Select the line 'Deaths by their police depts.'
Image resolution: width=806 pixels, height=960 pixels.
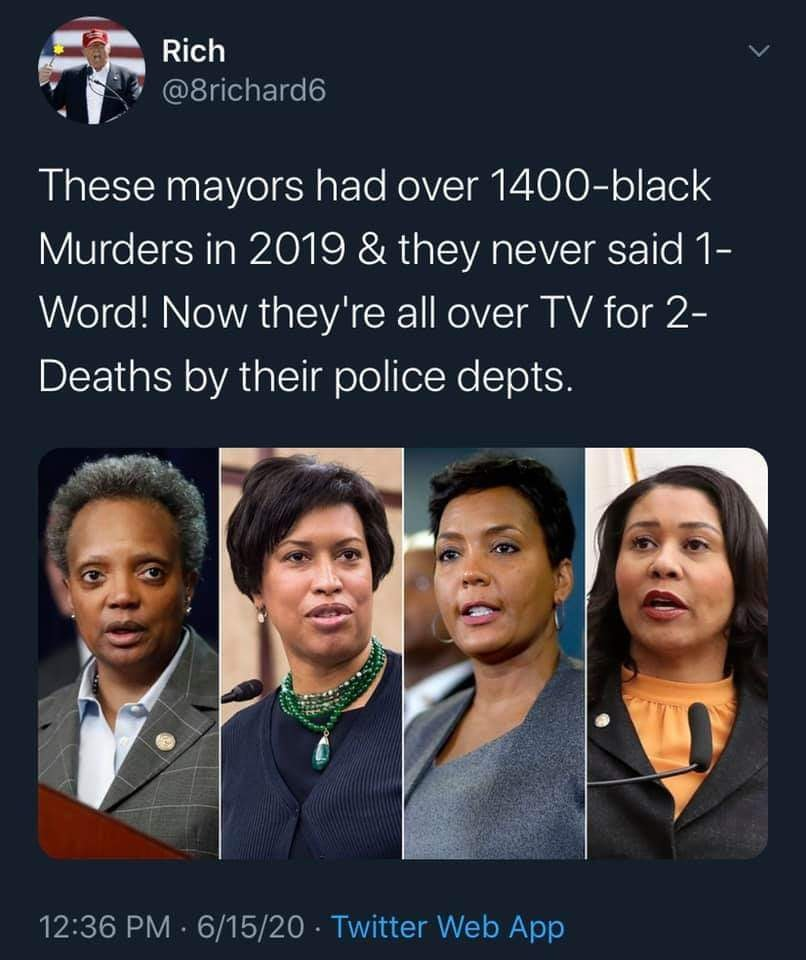coord(307,377)
